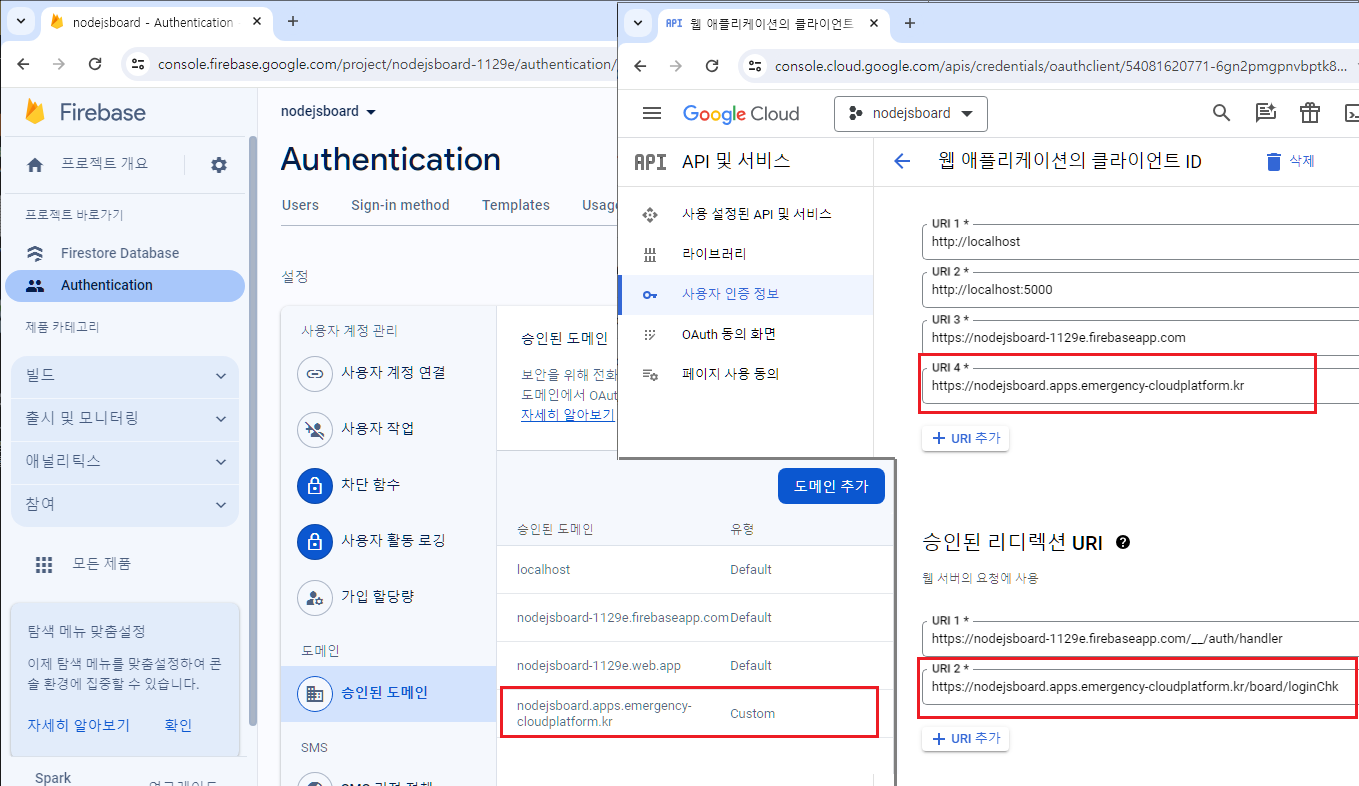Focus redirect URI 2 loginChk field
The width and height of the screenshot is (1359, 786).
coord(1140,687)
